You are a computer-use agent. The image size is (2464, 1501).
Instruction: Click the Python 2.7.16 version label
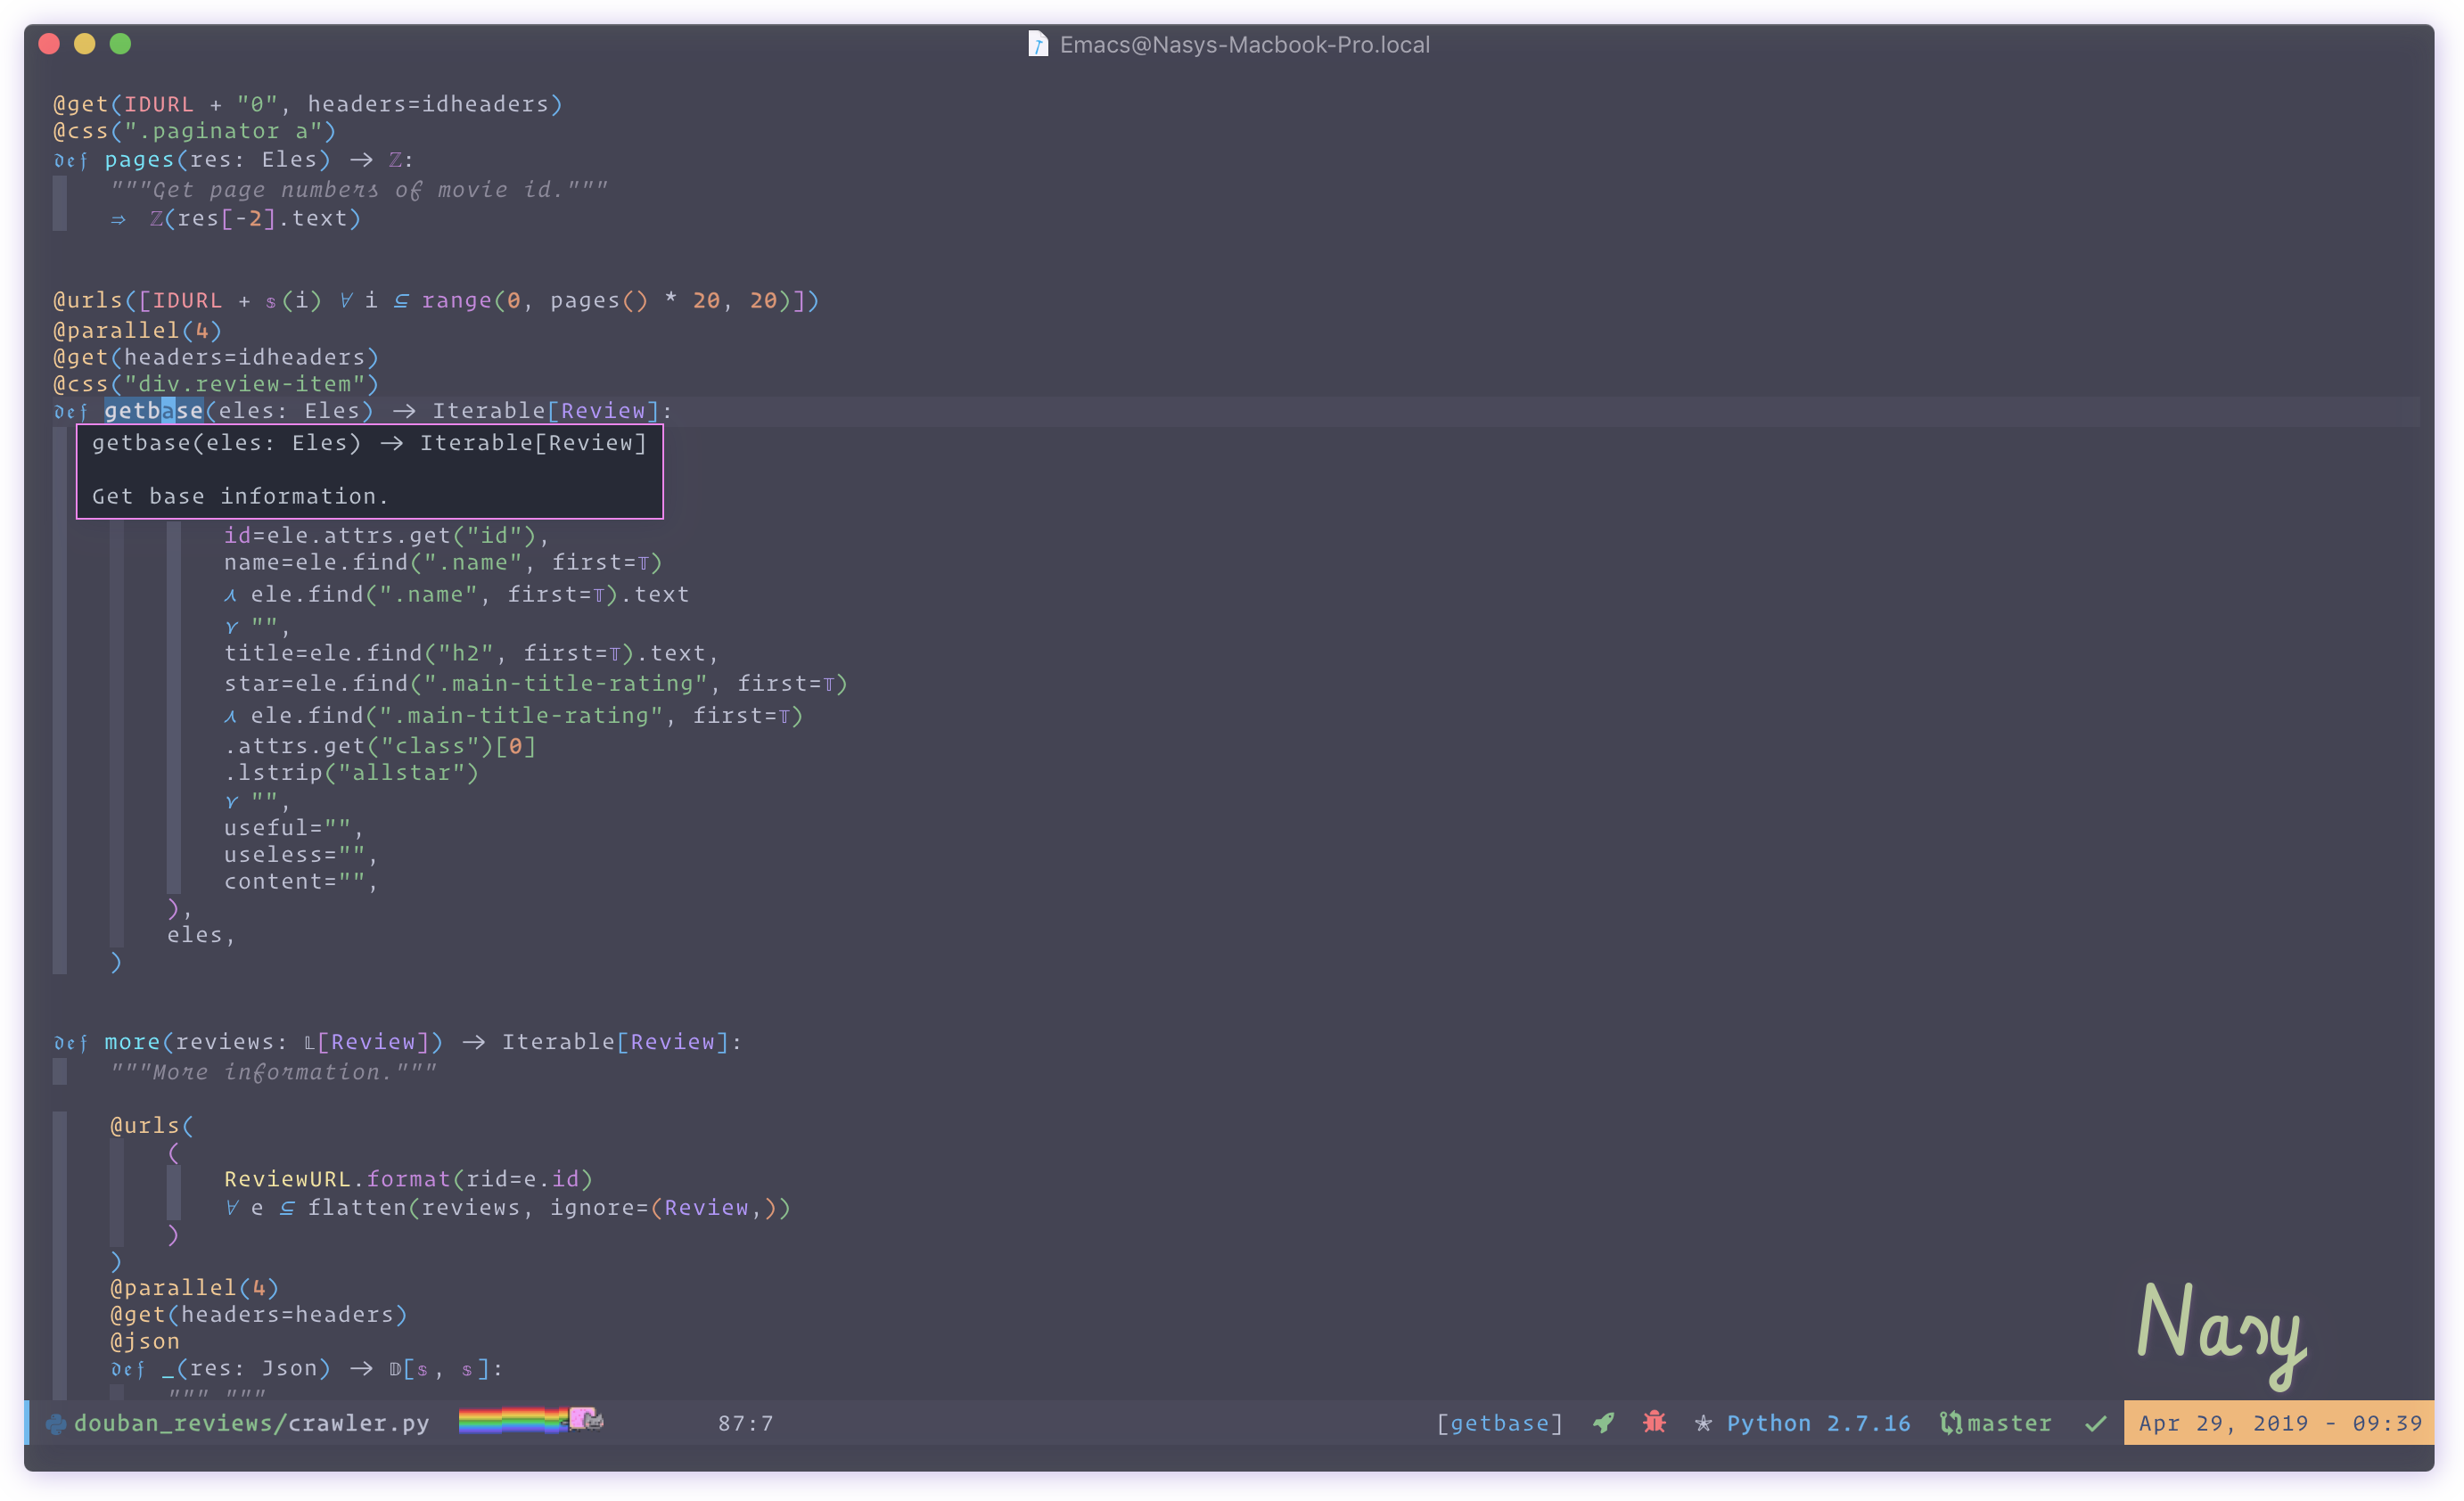1818,1423
